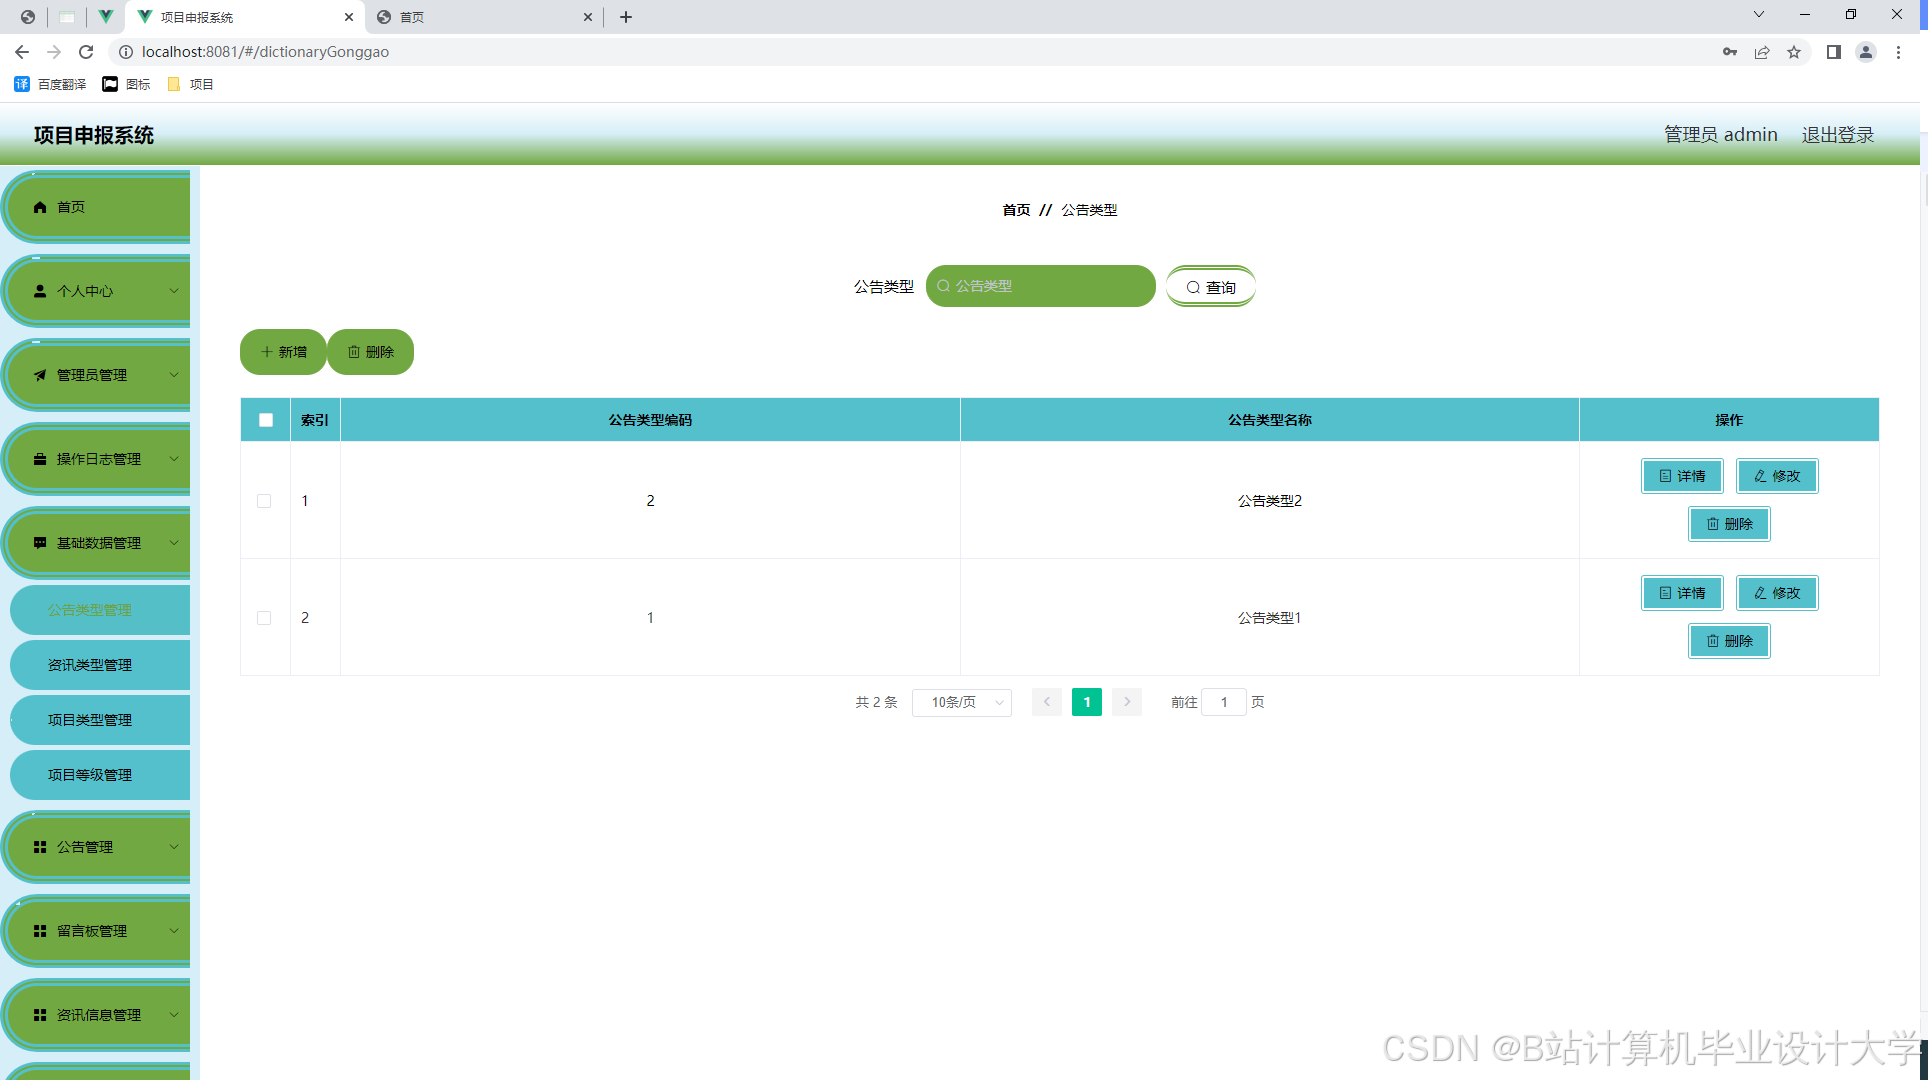Click the 退出登录 logout link

click(1837, 135)
